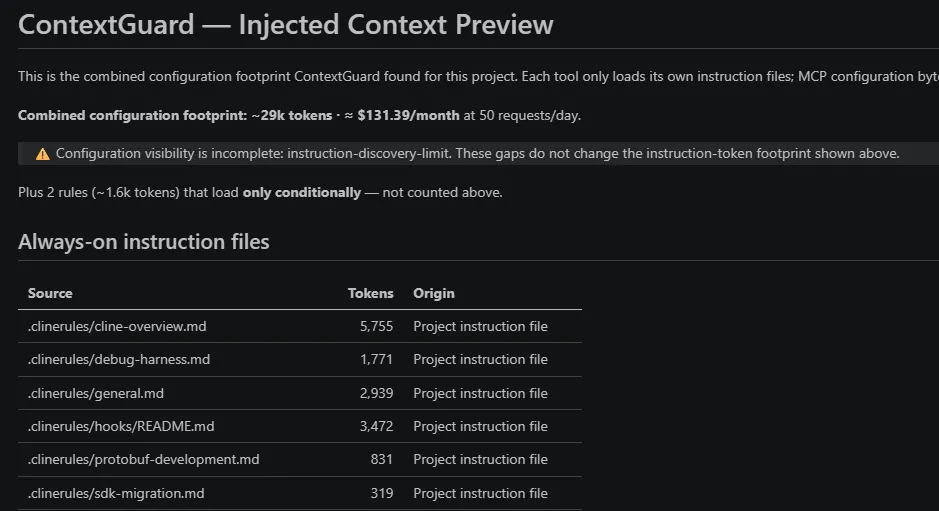The image size is (939, 511).
Task: Click the 831 token count
Action: point(381,459)
